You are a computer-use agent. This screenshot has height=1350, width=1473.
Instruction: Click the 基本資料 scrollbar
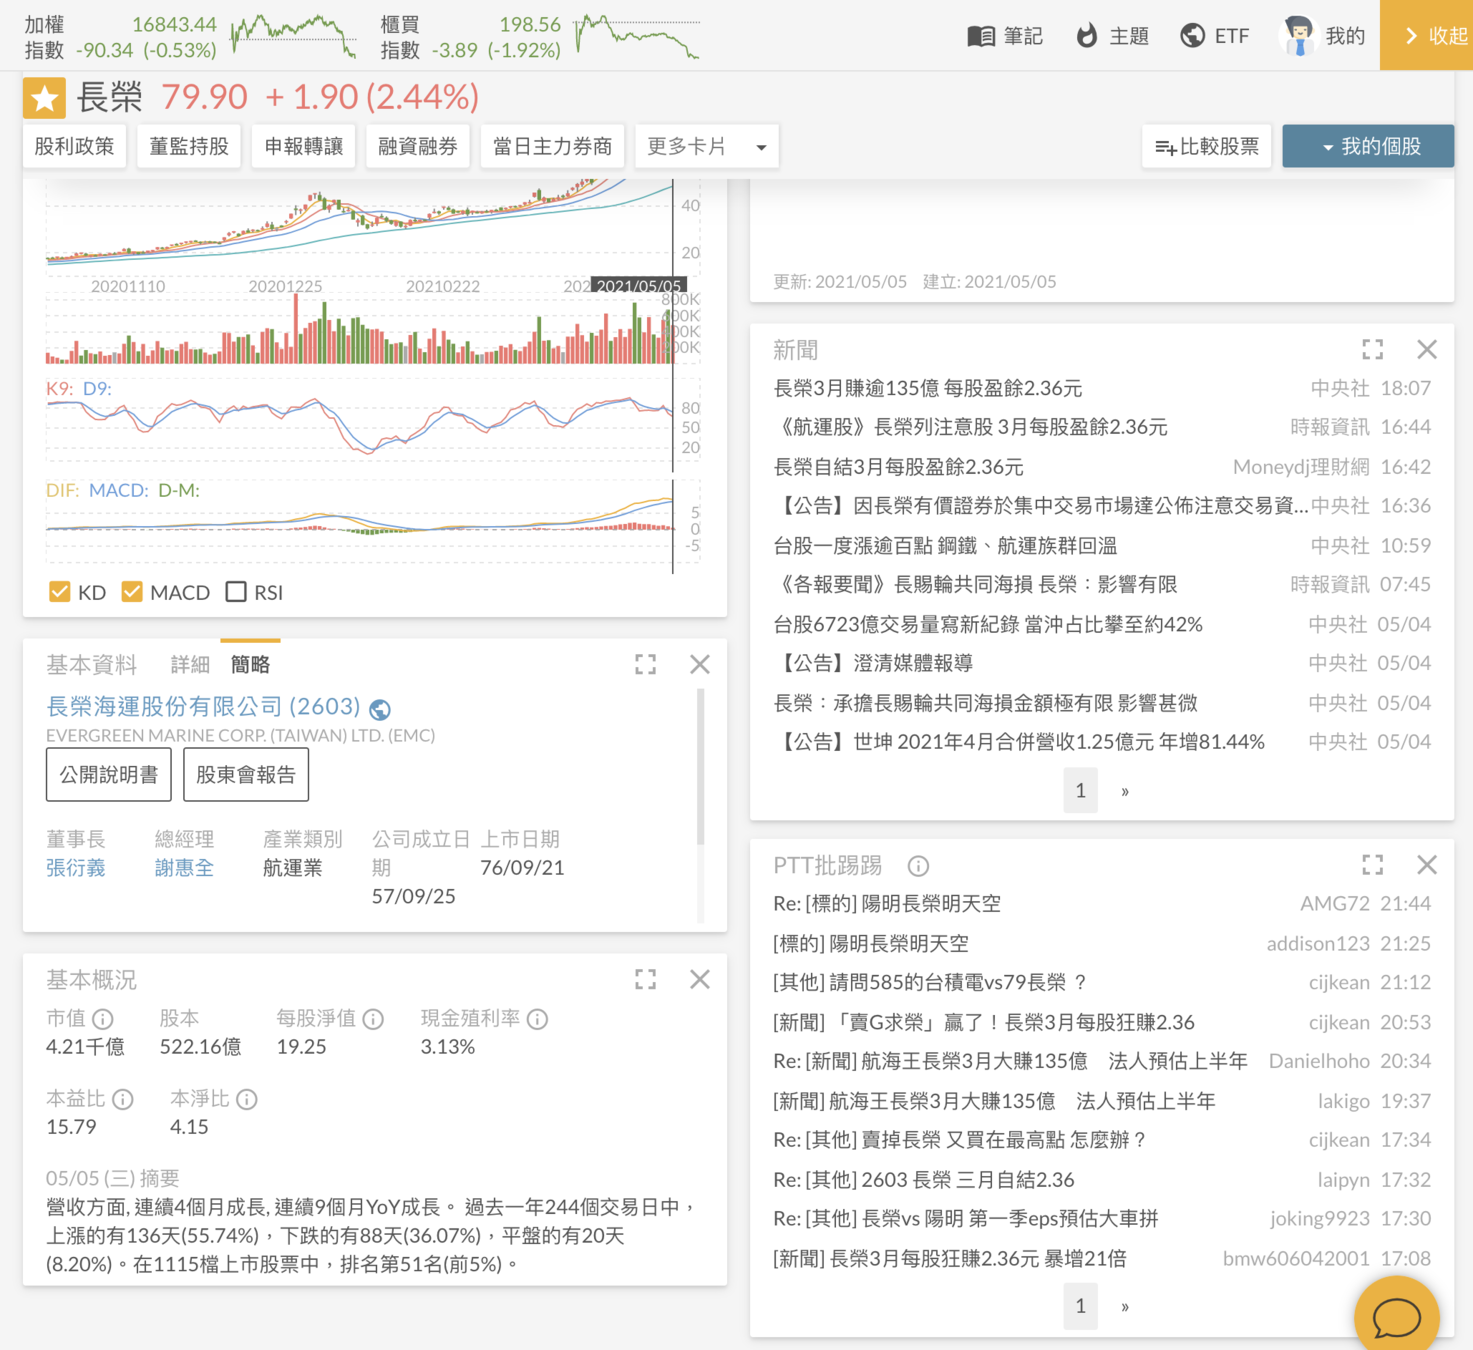700,767
